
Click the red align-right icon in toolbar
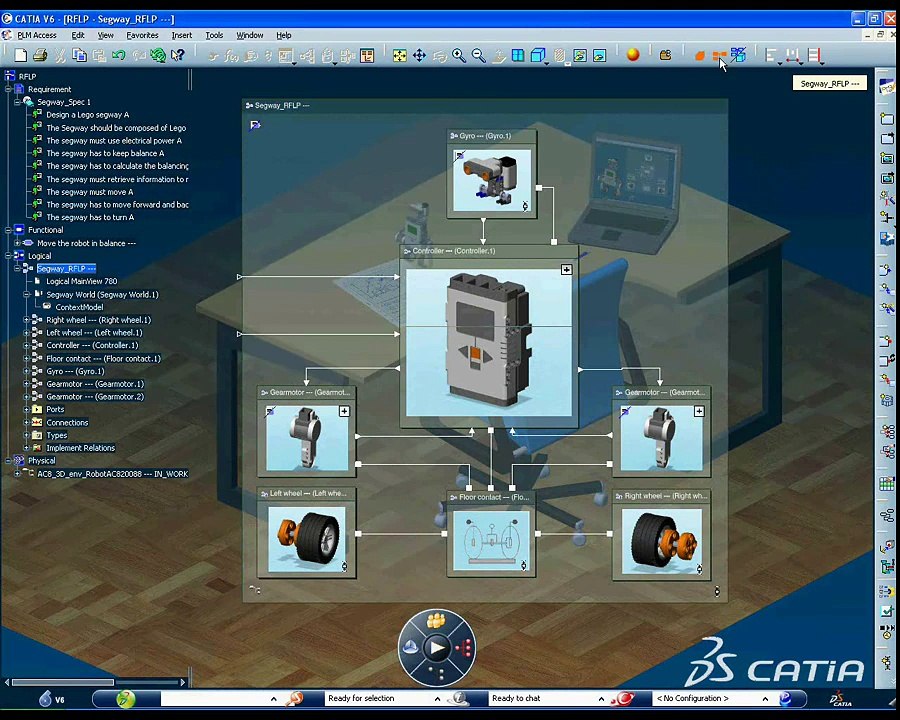pos(814,56)
